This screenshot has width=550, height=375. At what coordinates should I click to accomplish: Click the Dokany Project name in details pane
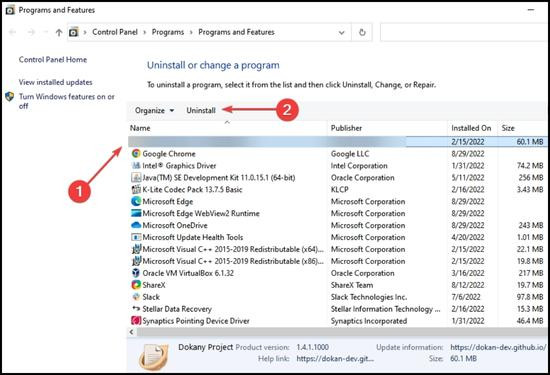tap(206, 347)
